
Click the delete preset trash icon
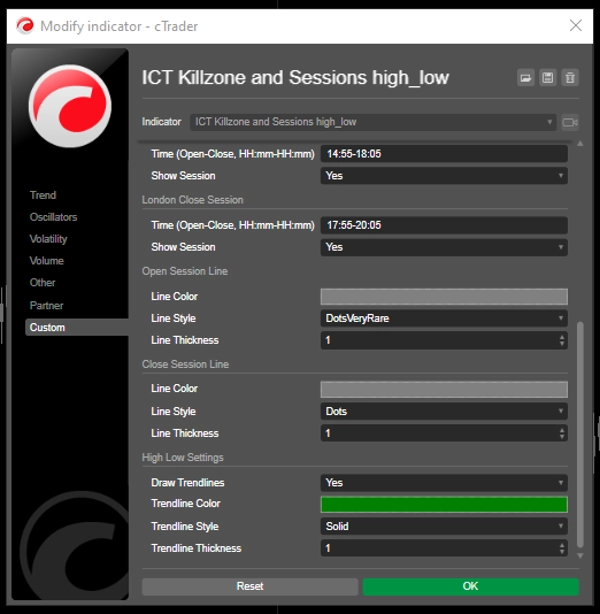570,78
